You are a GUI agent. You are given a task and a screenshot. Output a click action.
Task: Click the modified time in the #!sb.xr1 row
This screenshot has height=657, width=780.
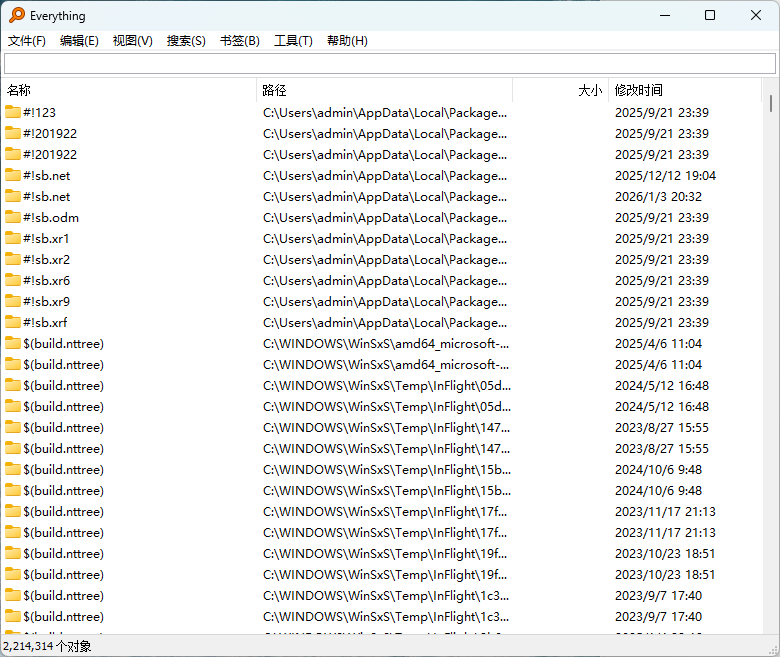tap(662, 238)
